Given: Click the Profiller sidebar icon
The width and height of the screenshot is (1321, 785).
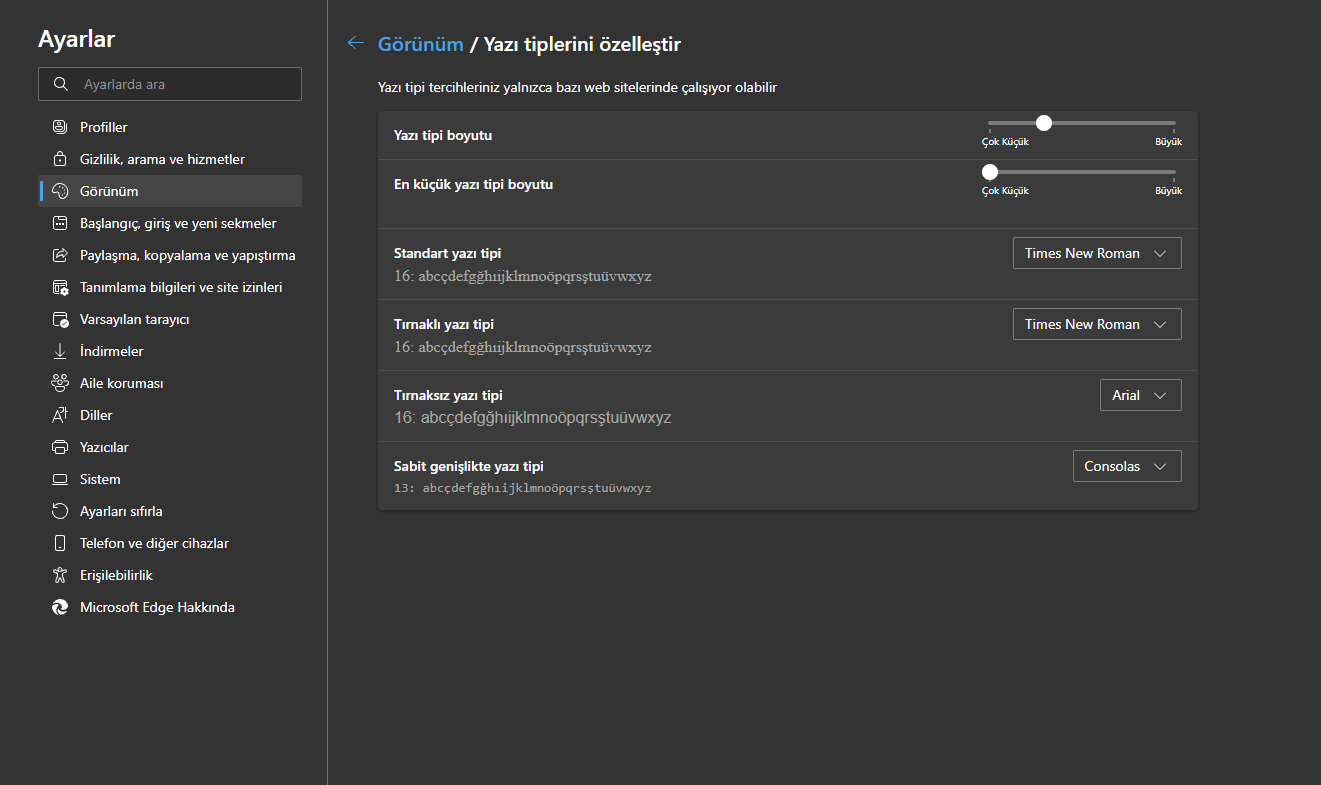Looking at the screenshot, I should pos(60,127).
